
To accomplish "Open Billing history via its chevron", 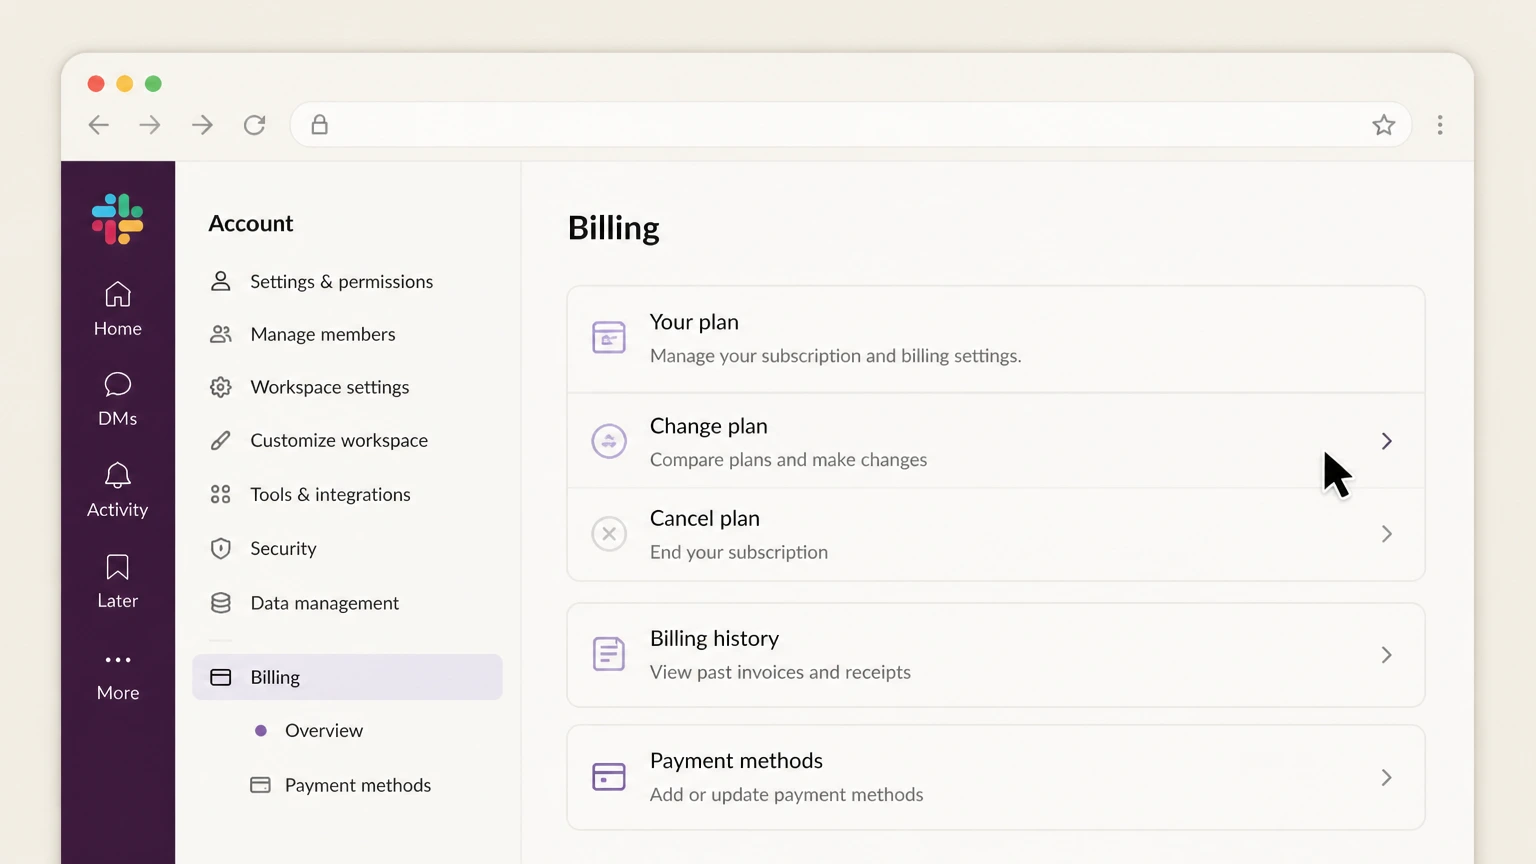I will point(1387,655).
